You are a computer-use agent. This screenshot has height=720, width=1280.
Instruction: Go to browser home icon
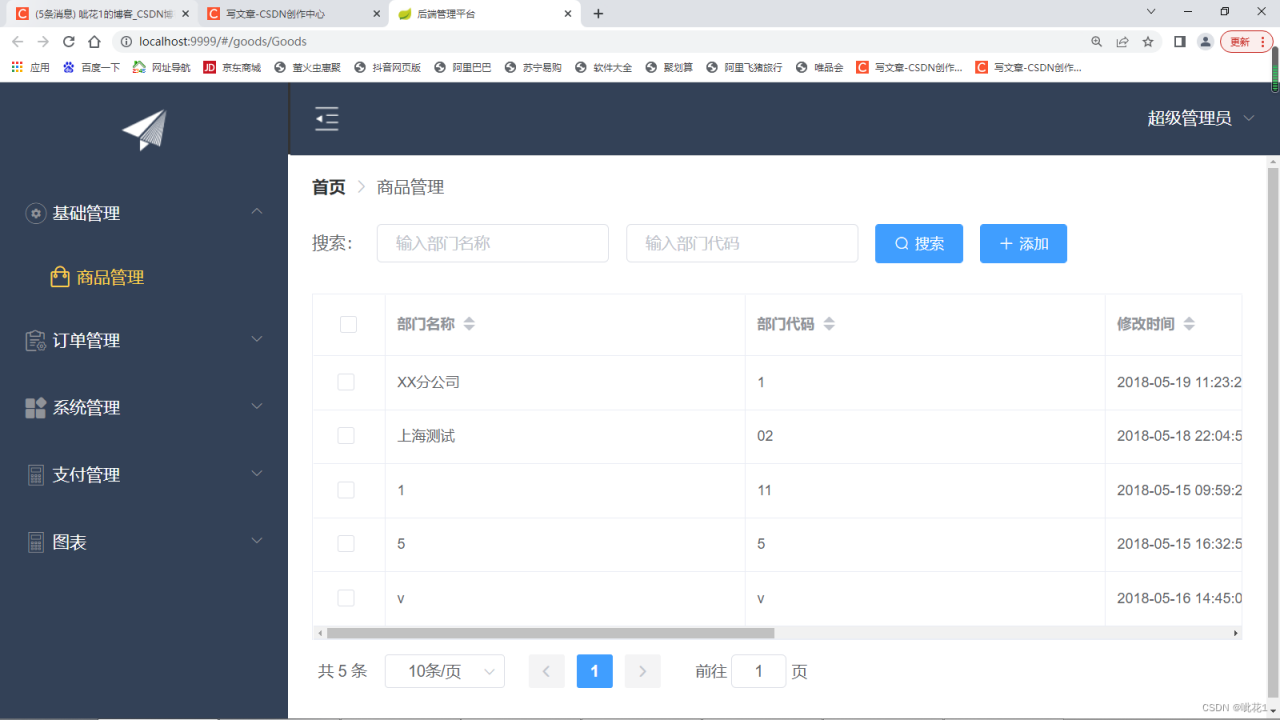(x=94, y=42)
